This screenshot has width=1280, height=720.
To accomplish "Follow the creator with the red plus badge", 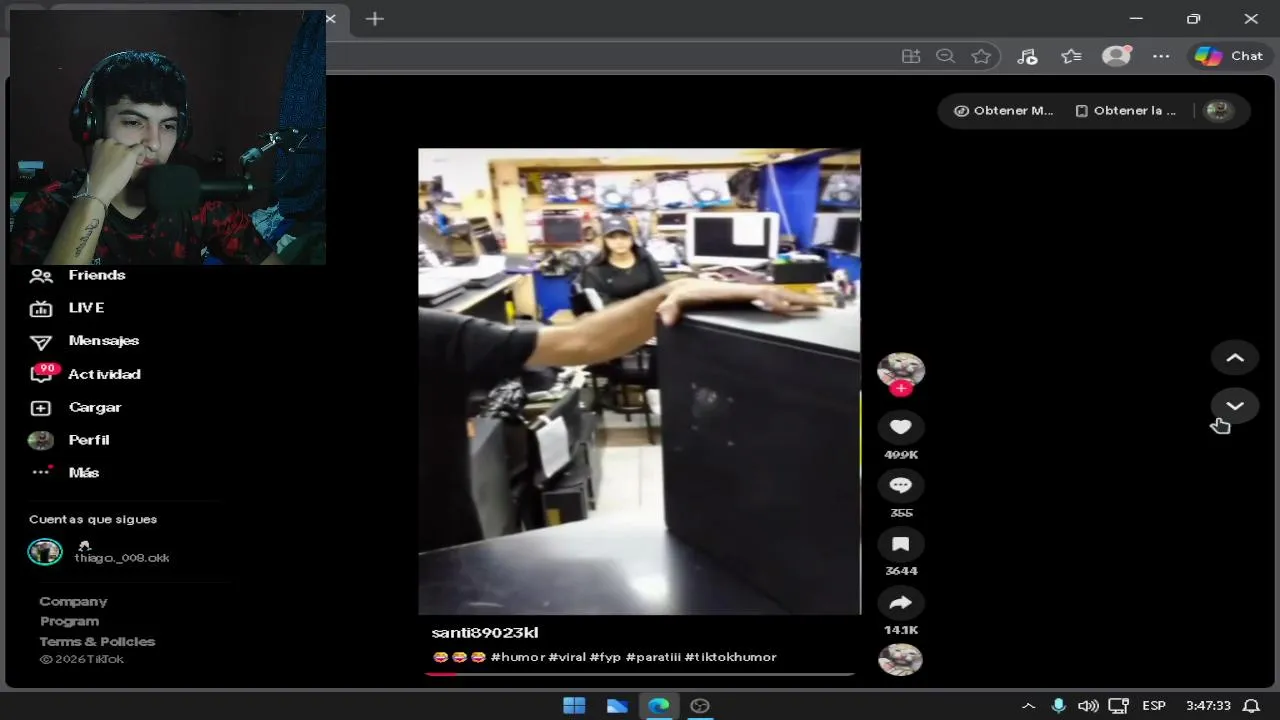I will [901, 389].
